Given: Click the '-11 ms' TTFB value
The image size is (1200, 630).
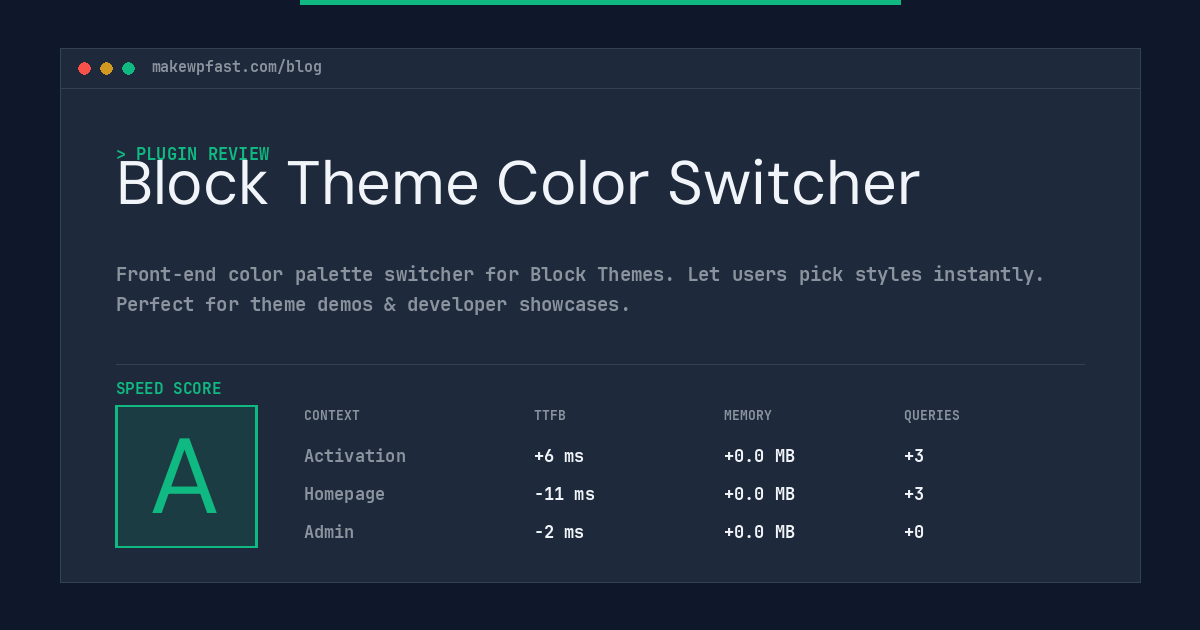Looking at the screenshot, I should pyautogui.click(x=564, y=494).
